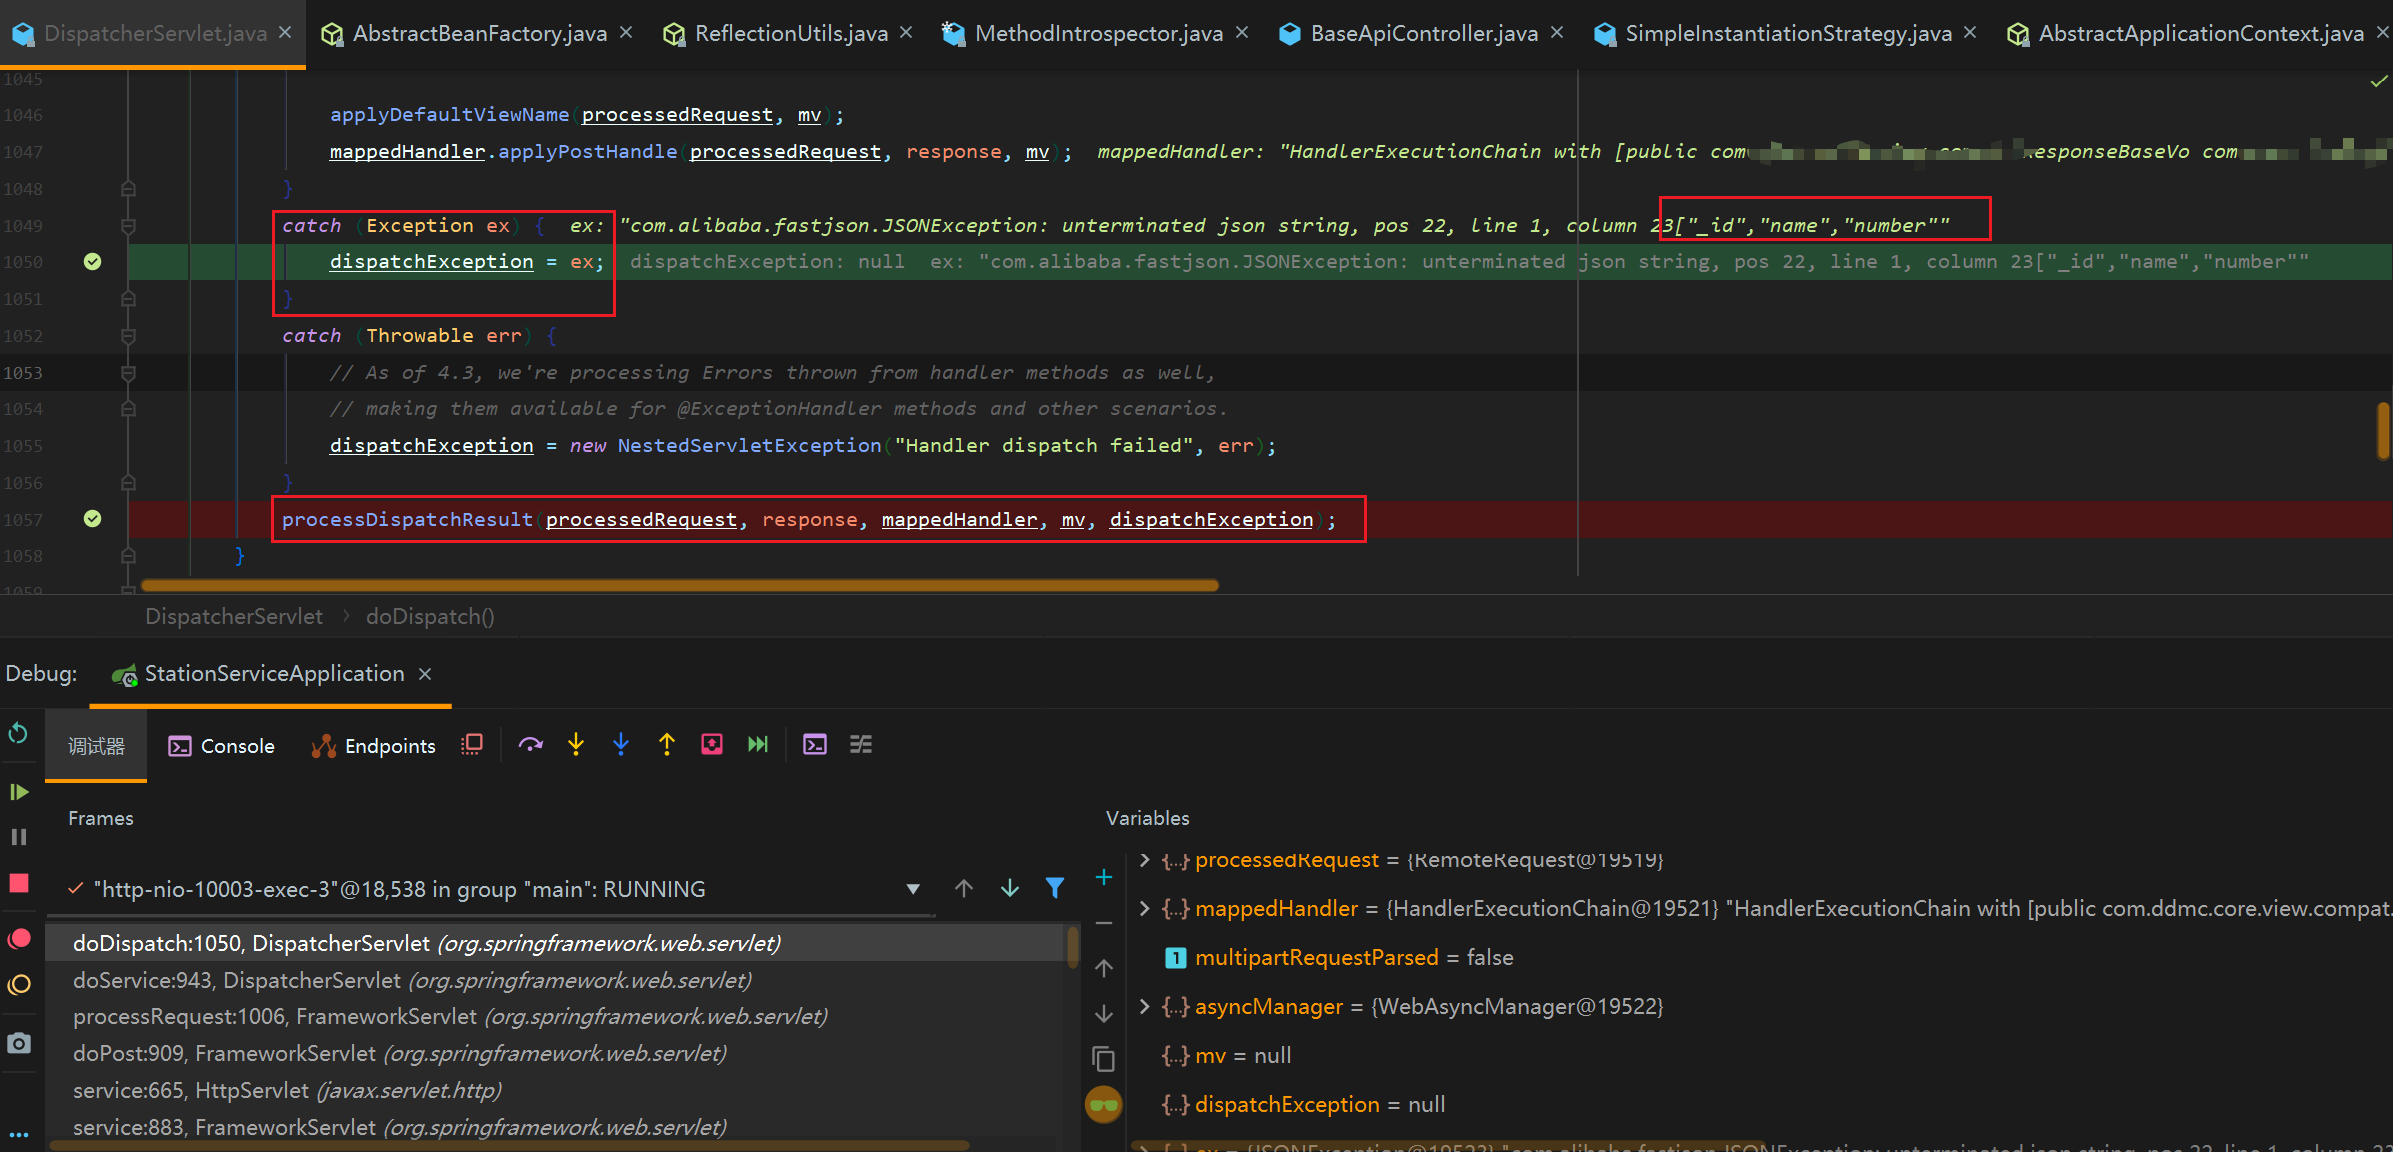The image size is (2393, 1152).
Task: Click the Add Watch plus icon
Action: click(x=1104, y=877)
